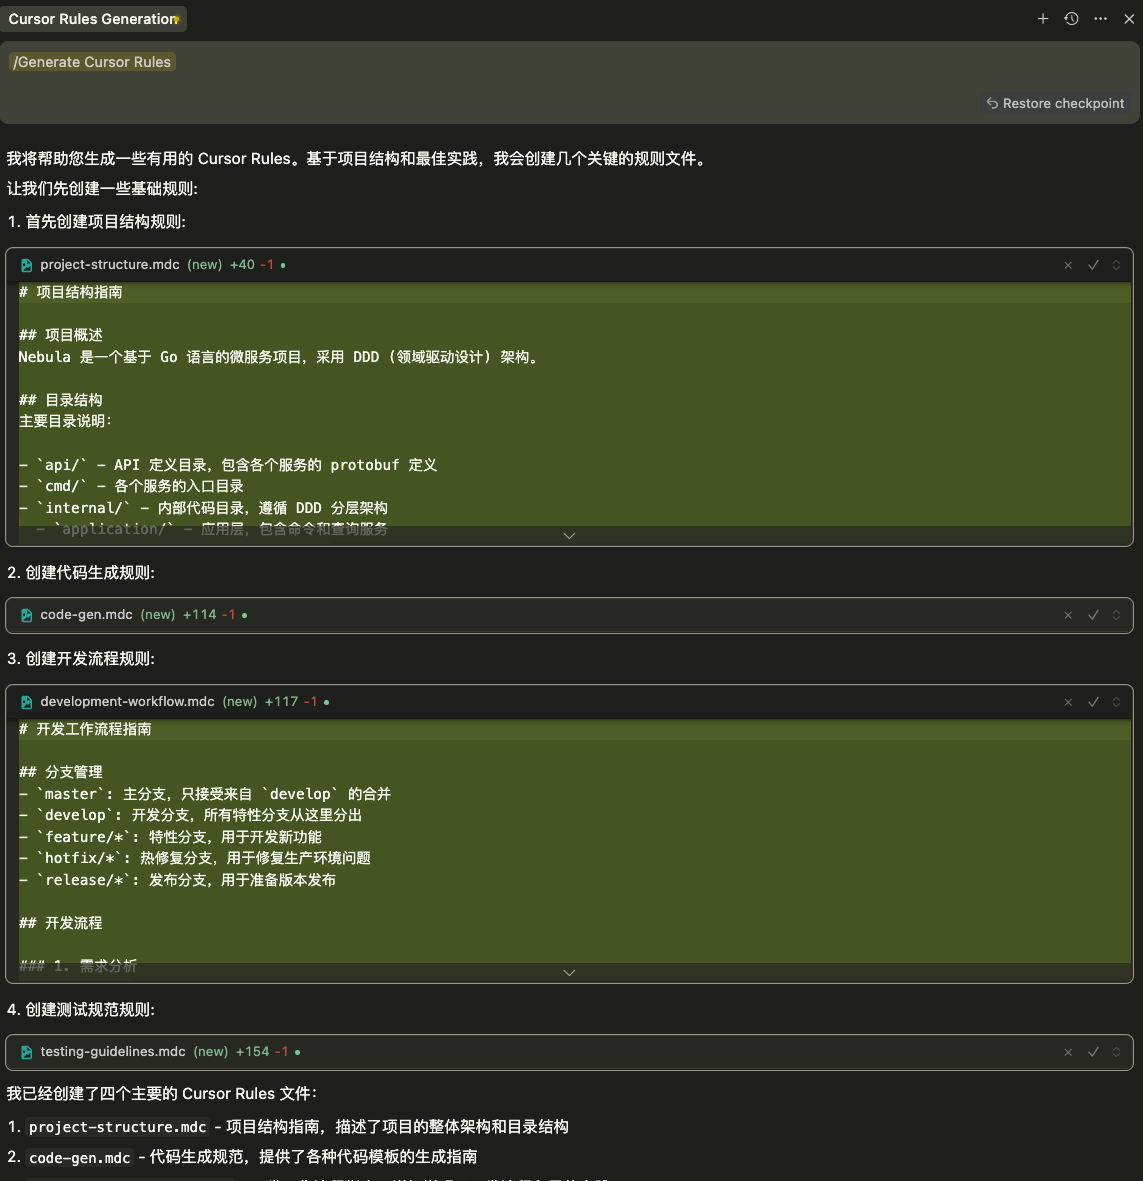The height and width of the screenshot is (1181, 1143).
Task: Click Restore checkpoint button
Action: [x=1056, y=103]
